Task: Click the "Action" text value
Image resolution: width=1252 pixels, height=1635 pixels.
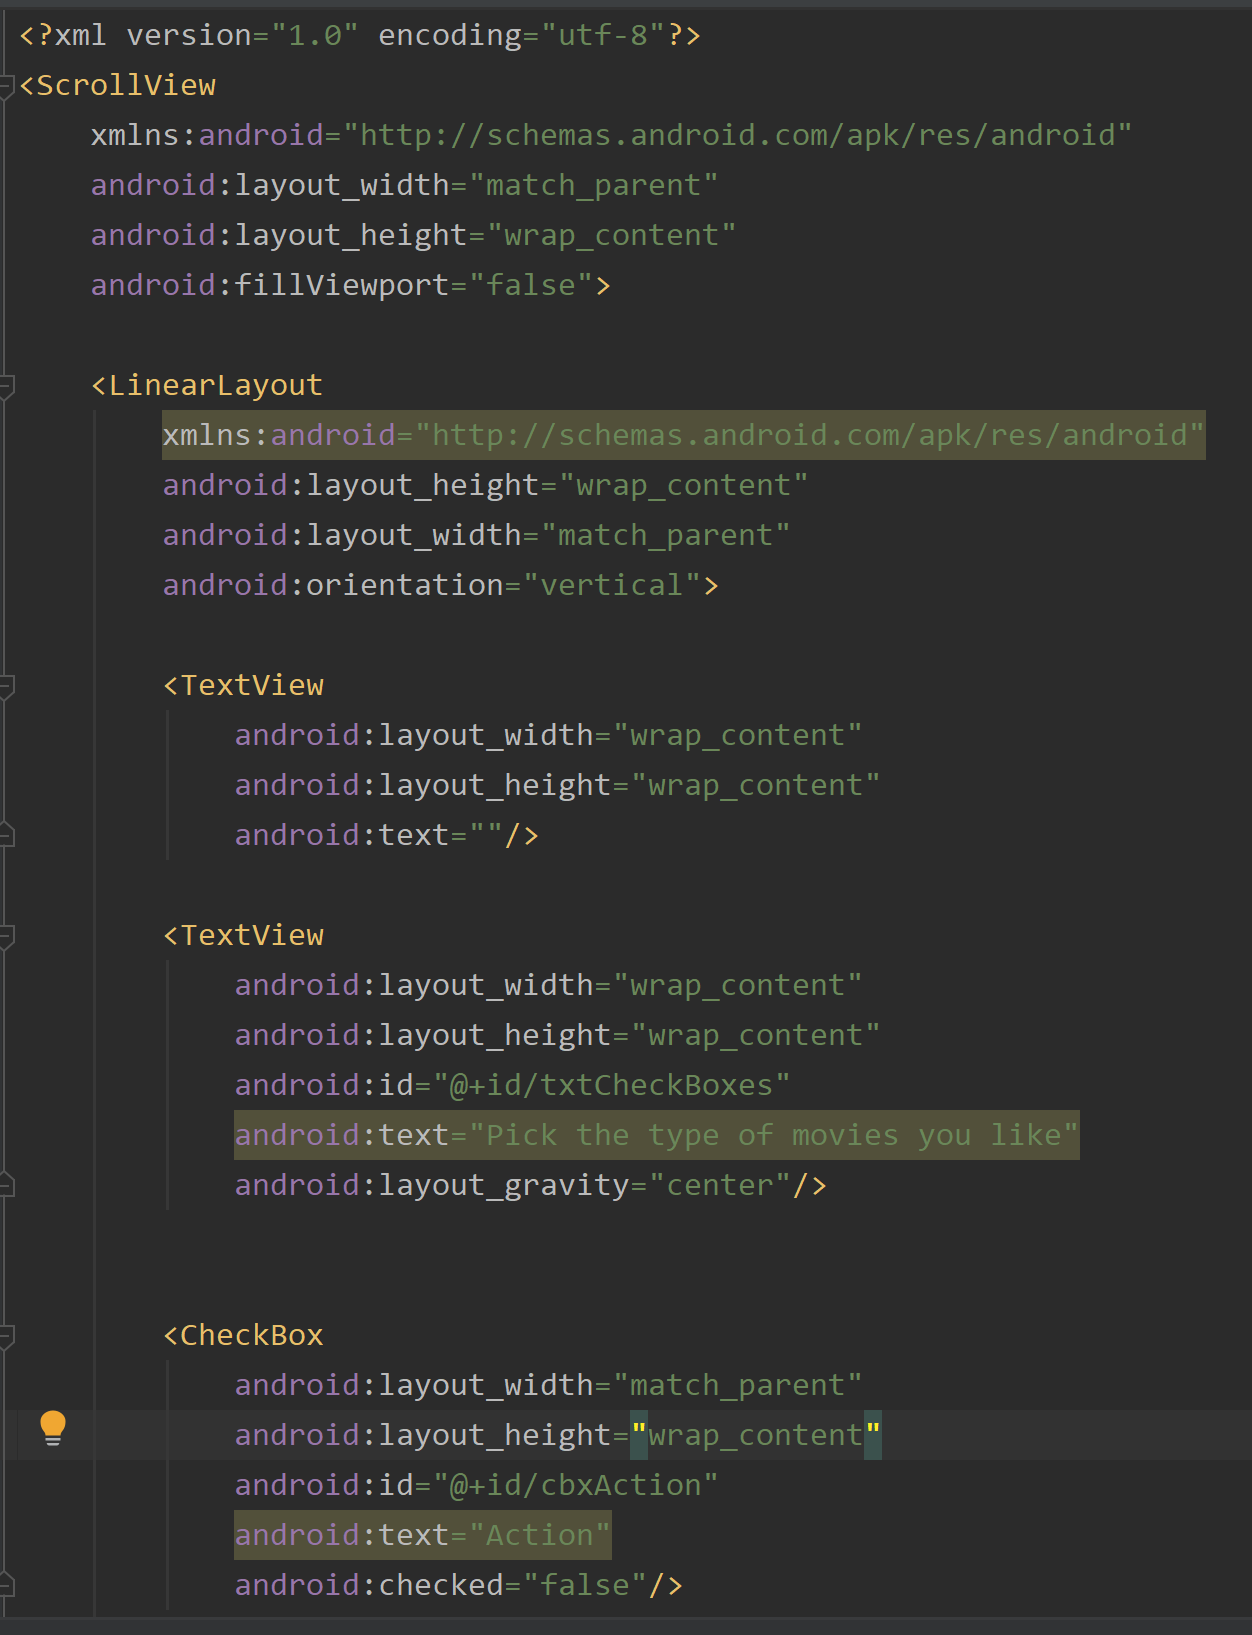Action: [x=539, y=1535]
